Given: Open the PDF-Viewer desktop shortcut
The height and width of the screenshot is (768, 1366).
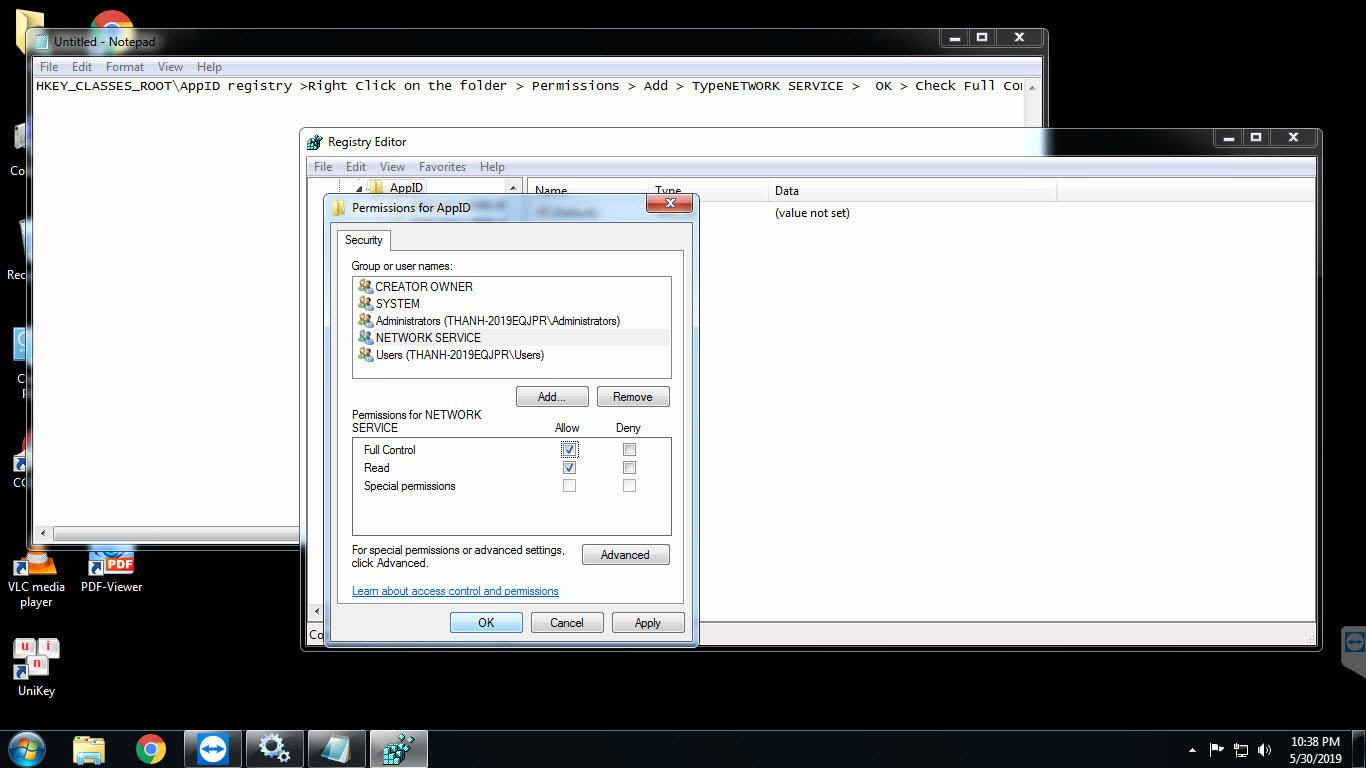Looking at the screenshot, I should click(111, 570).
